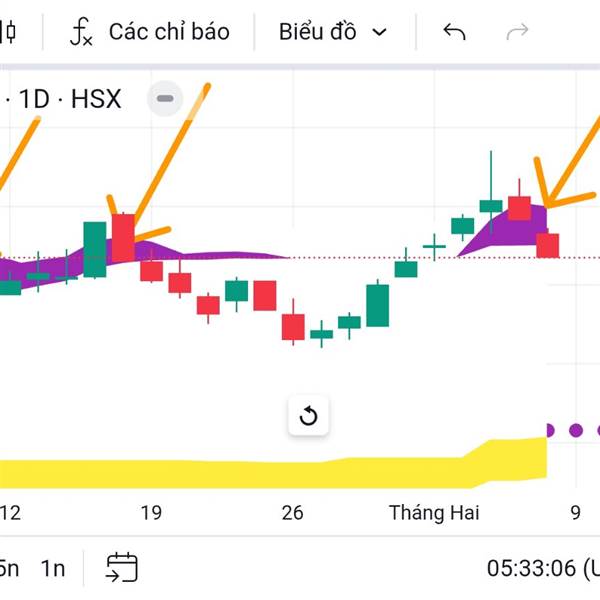Open Các chỉ báo indicators menu

(150, 32)
